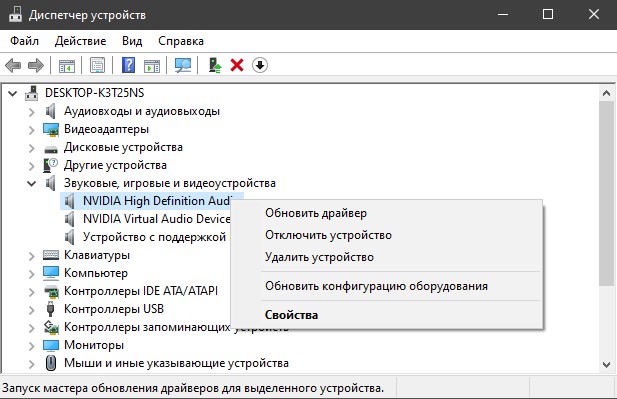Click the speaker icon next to Аудиовходы
This screenshot has width=617, height=399.
pyautogui.click(x=50, y=111)
